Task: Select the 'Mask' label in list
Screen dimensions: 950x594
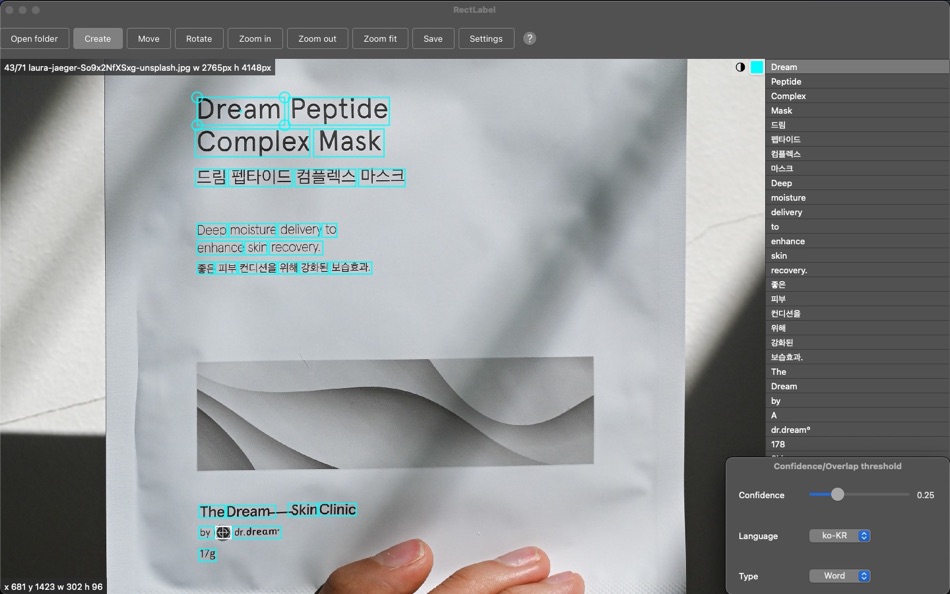Action: [x=857, y=111]
